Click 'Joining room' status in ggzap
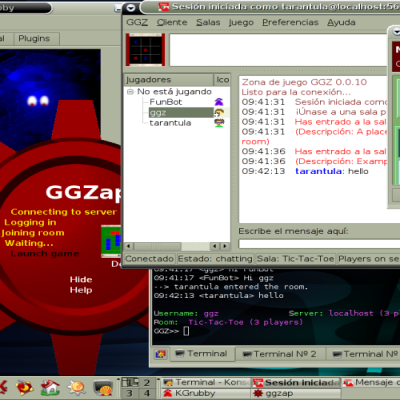Screen dimensions: 400x400 coord(33,233)
